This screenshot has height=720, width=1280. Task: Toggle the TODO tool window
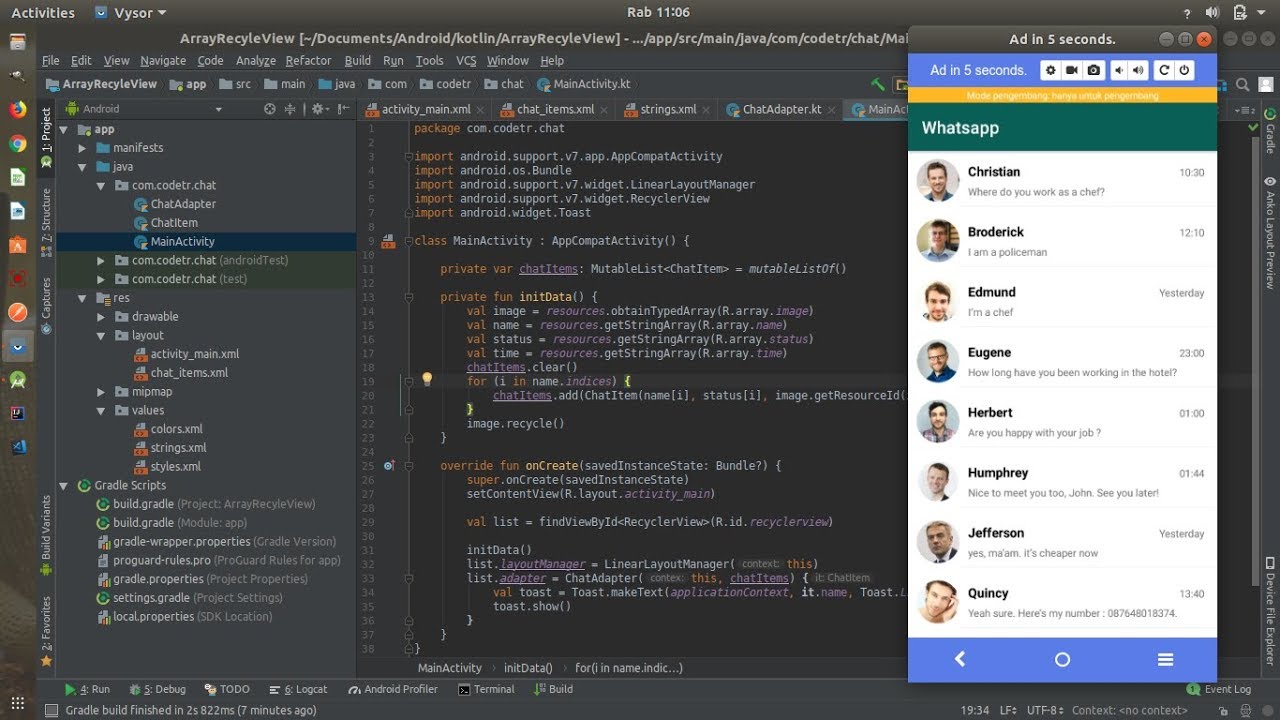pyautogui.click(x=227, y=689)
